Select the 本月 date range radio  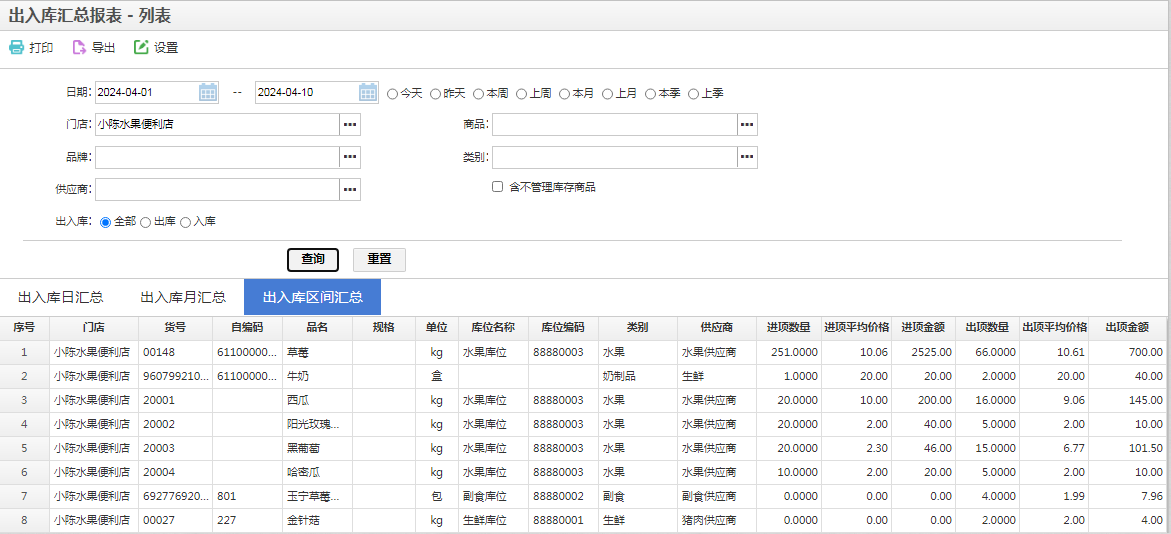pyautogui.click(x=564, y=94)
